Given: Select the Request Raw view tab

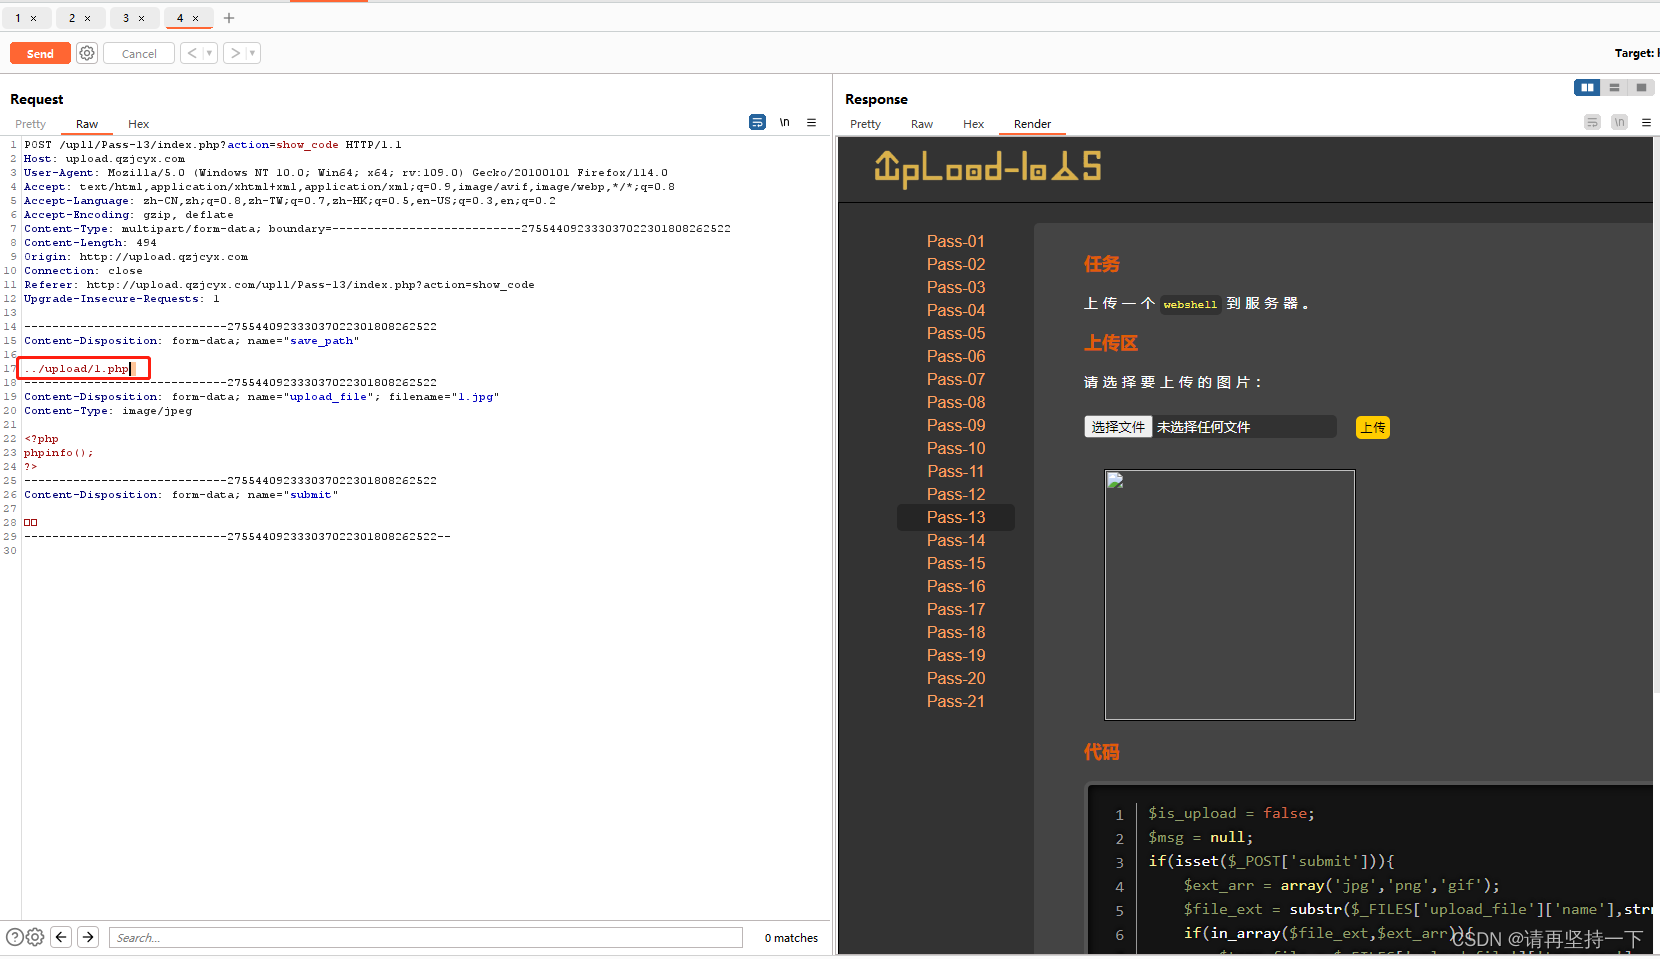Looking at the screenshot, I should point(87,124).
